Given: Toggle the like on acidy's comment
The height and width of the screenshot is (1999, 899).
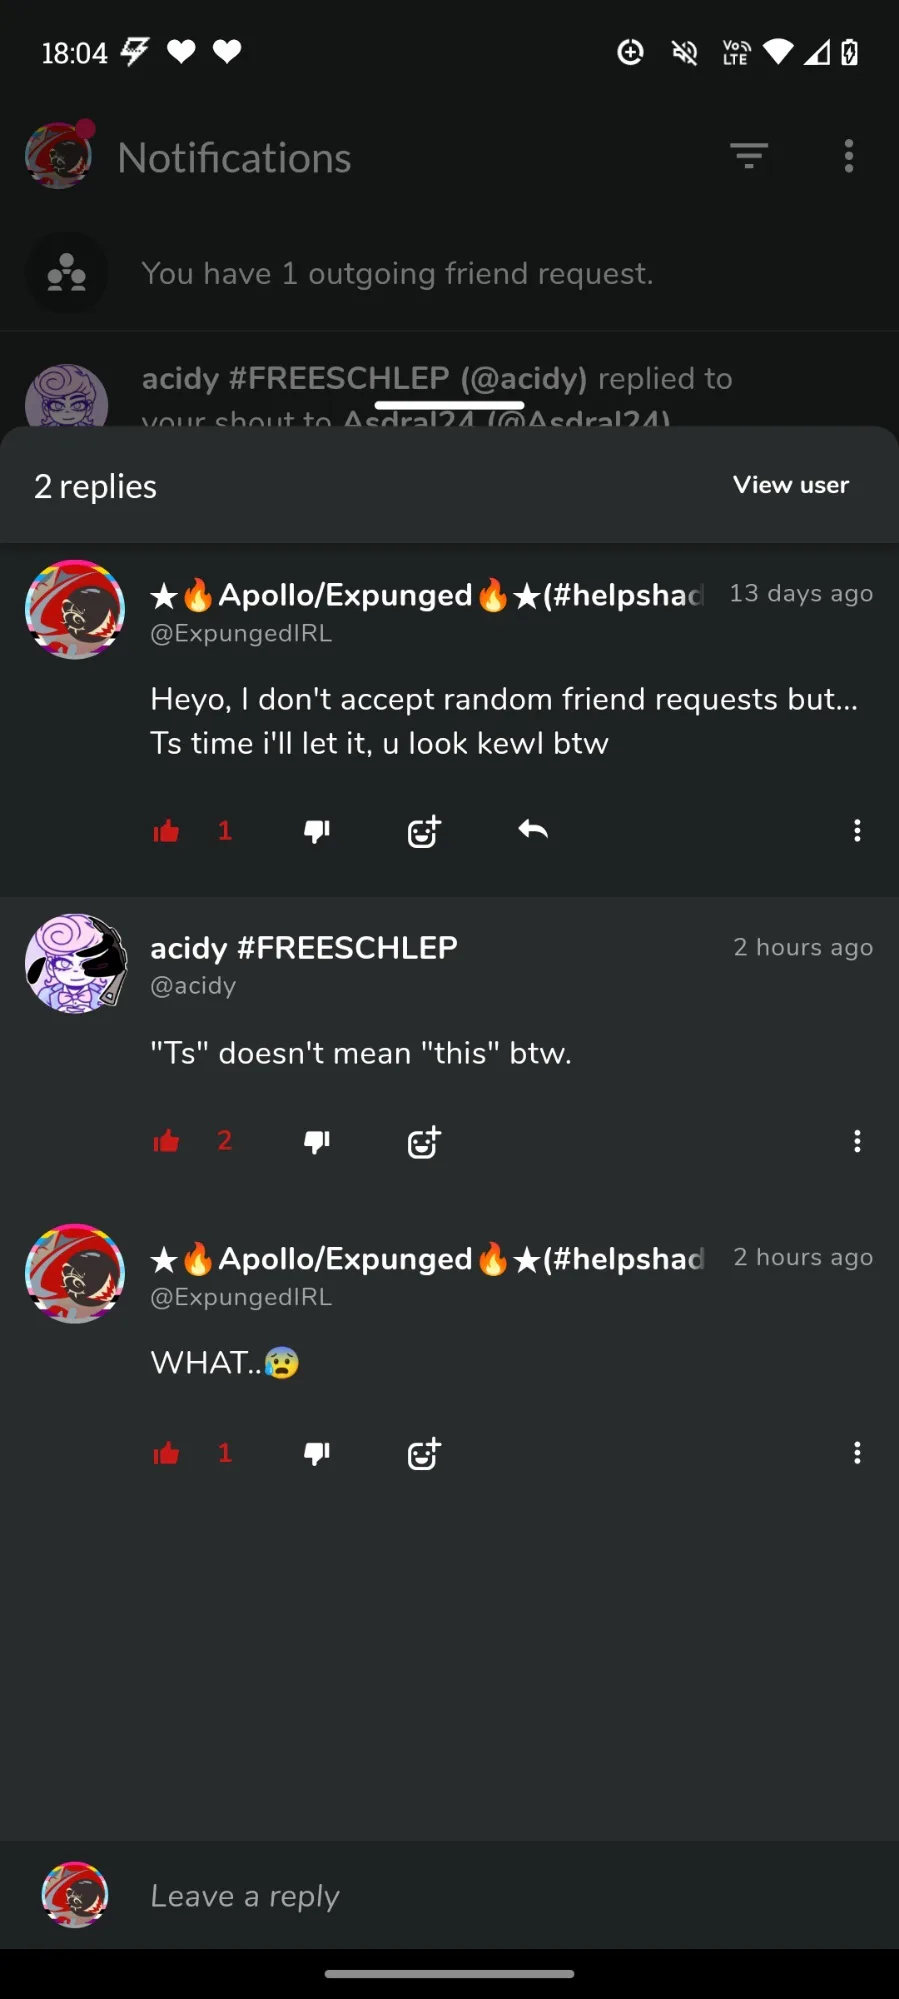Looking at the screenshot, I should coord(166,1141).
